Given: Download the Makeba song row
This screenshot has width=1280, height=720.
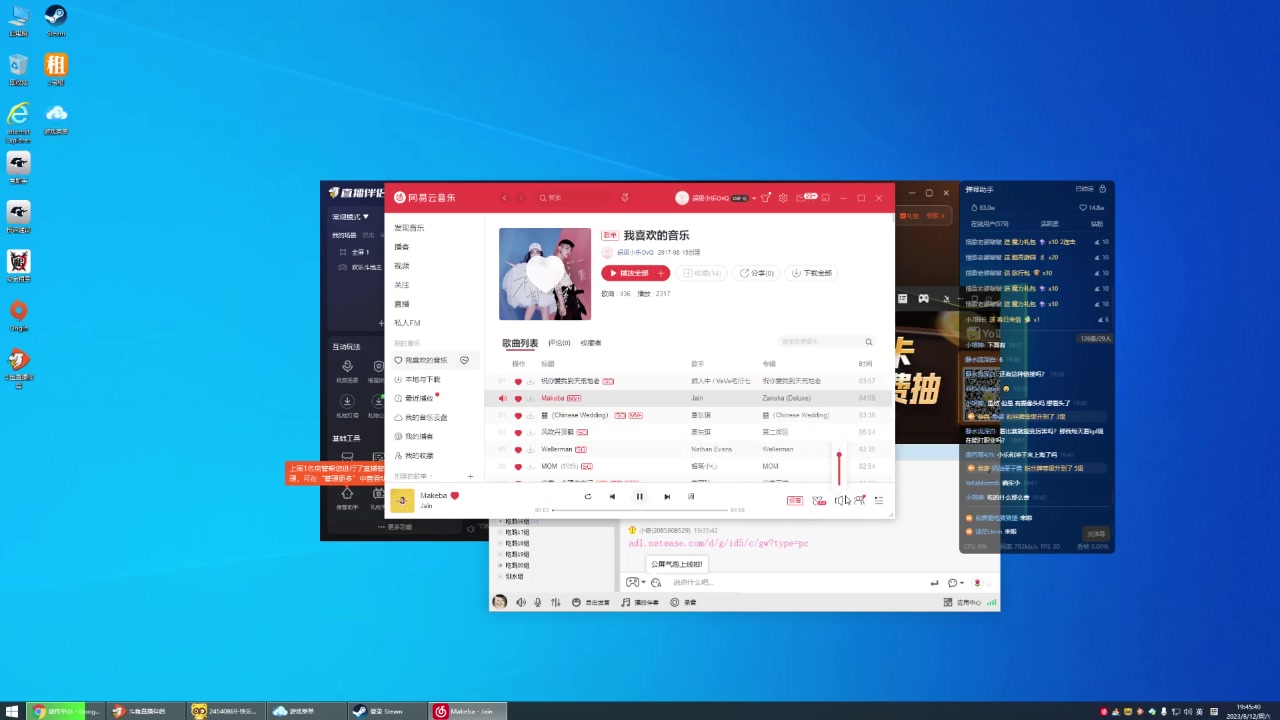Looking at the screenshot, I should click(x=530, y=398).
